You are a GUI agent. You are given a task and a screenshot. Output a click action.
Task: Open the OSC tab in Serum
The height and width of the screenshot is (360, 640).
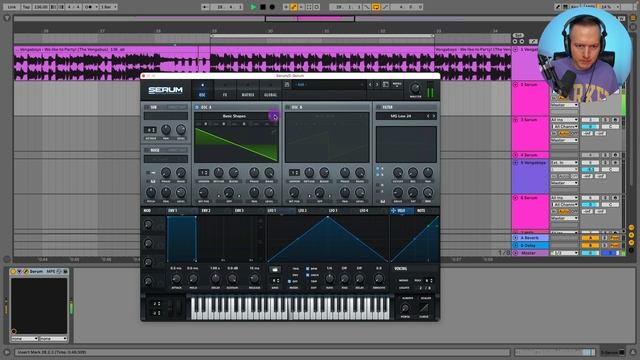tap(202, 91)
